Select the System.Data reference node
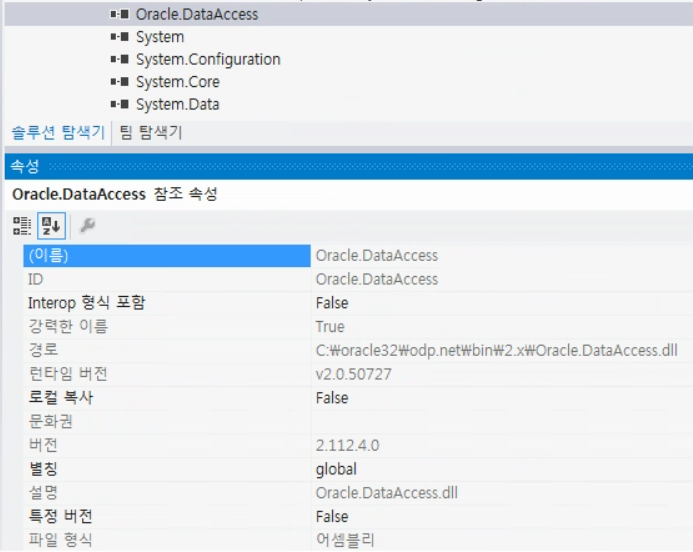The width and height of the screenshot is (693, 552). pos(177,104)
